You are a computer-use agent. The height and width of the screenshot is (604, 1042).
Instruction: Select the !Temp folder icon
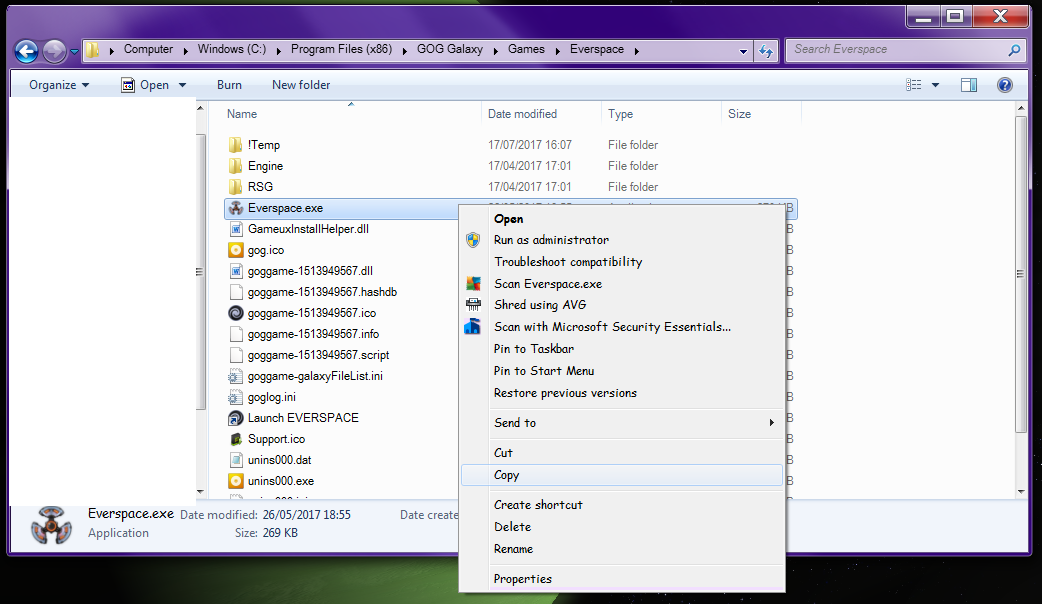tap(235, 145)
